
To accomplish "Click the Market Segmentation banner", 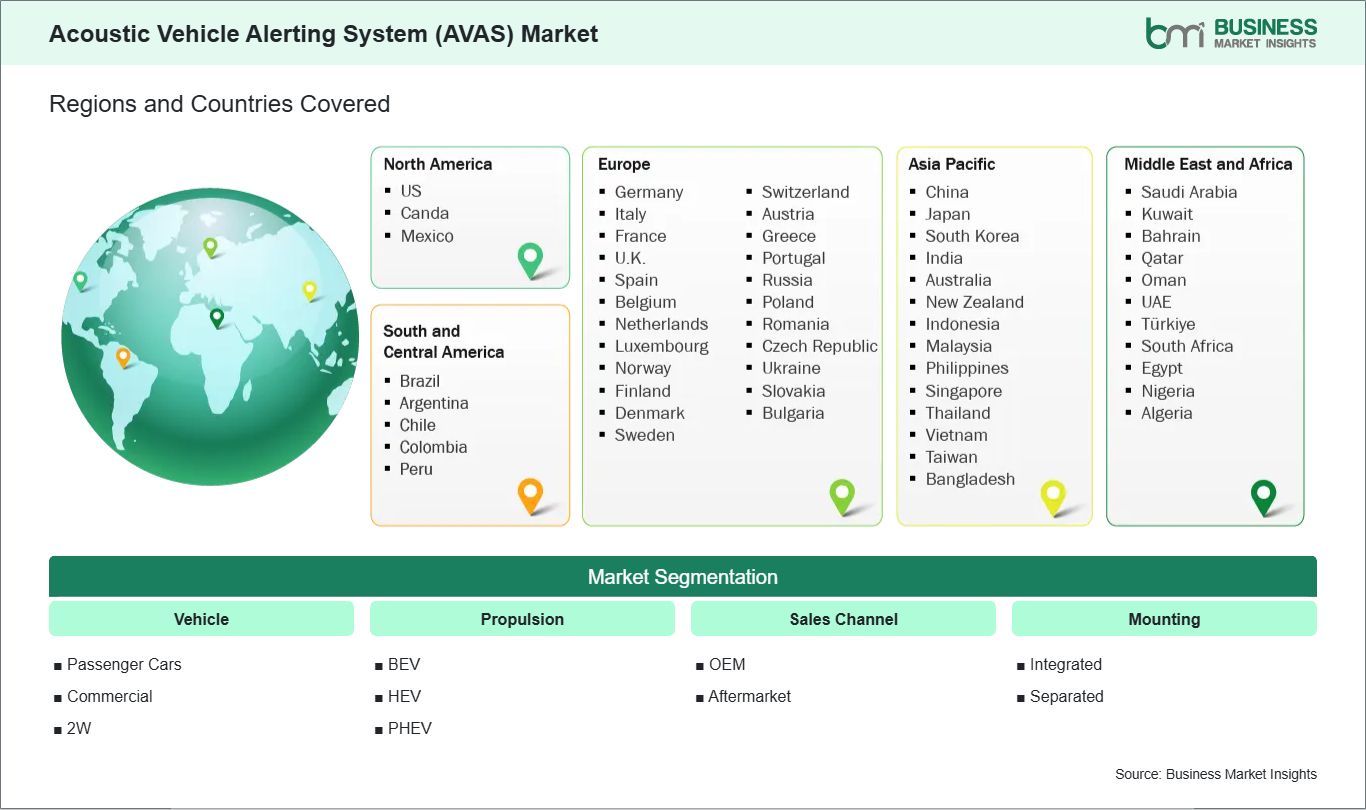I will coord(683,577).
